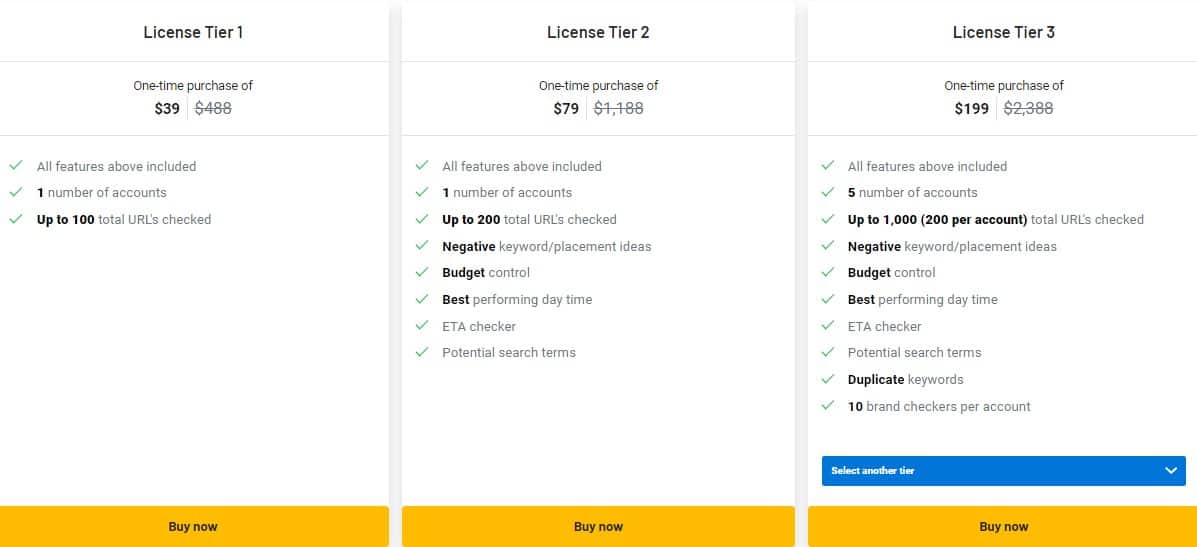Click the checkmark beside Tier 2 Budget control
This screenshot has width=1197, height=547.
click(x=422, y=272)
